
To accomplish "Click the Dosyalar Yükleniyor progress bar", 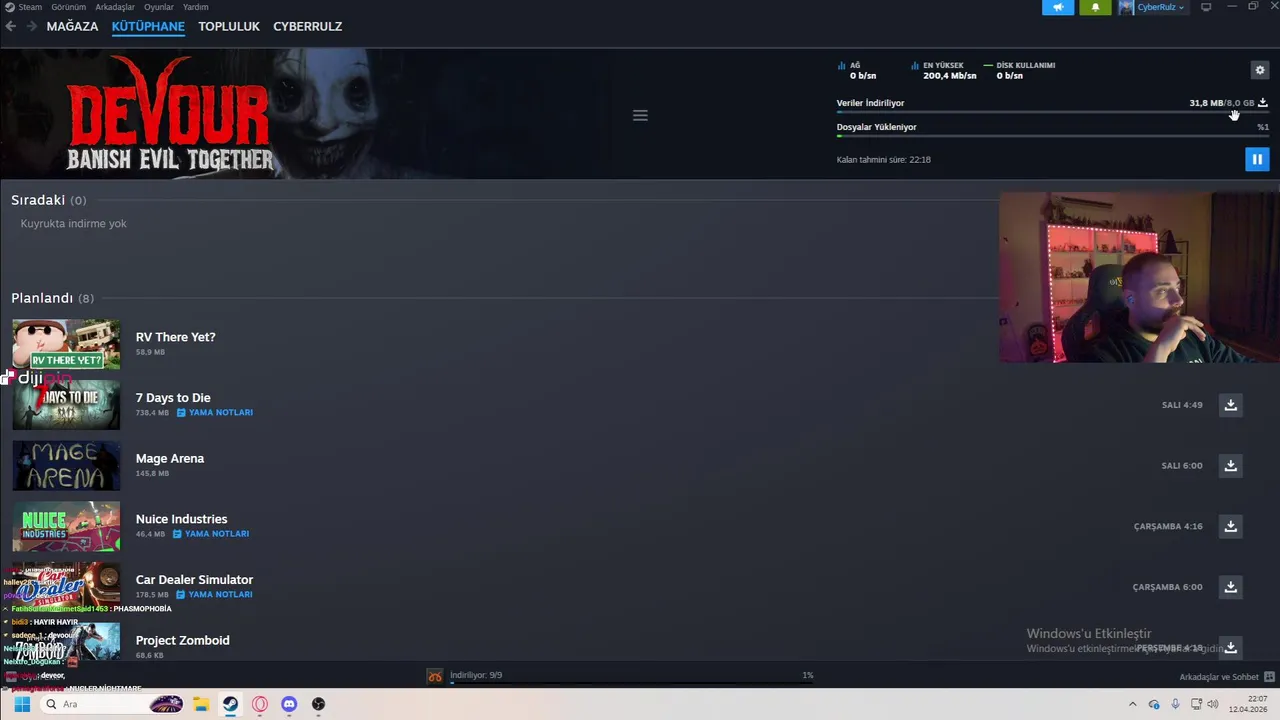I will click(1053, 136).
